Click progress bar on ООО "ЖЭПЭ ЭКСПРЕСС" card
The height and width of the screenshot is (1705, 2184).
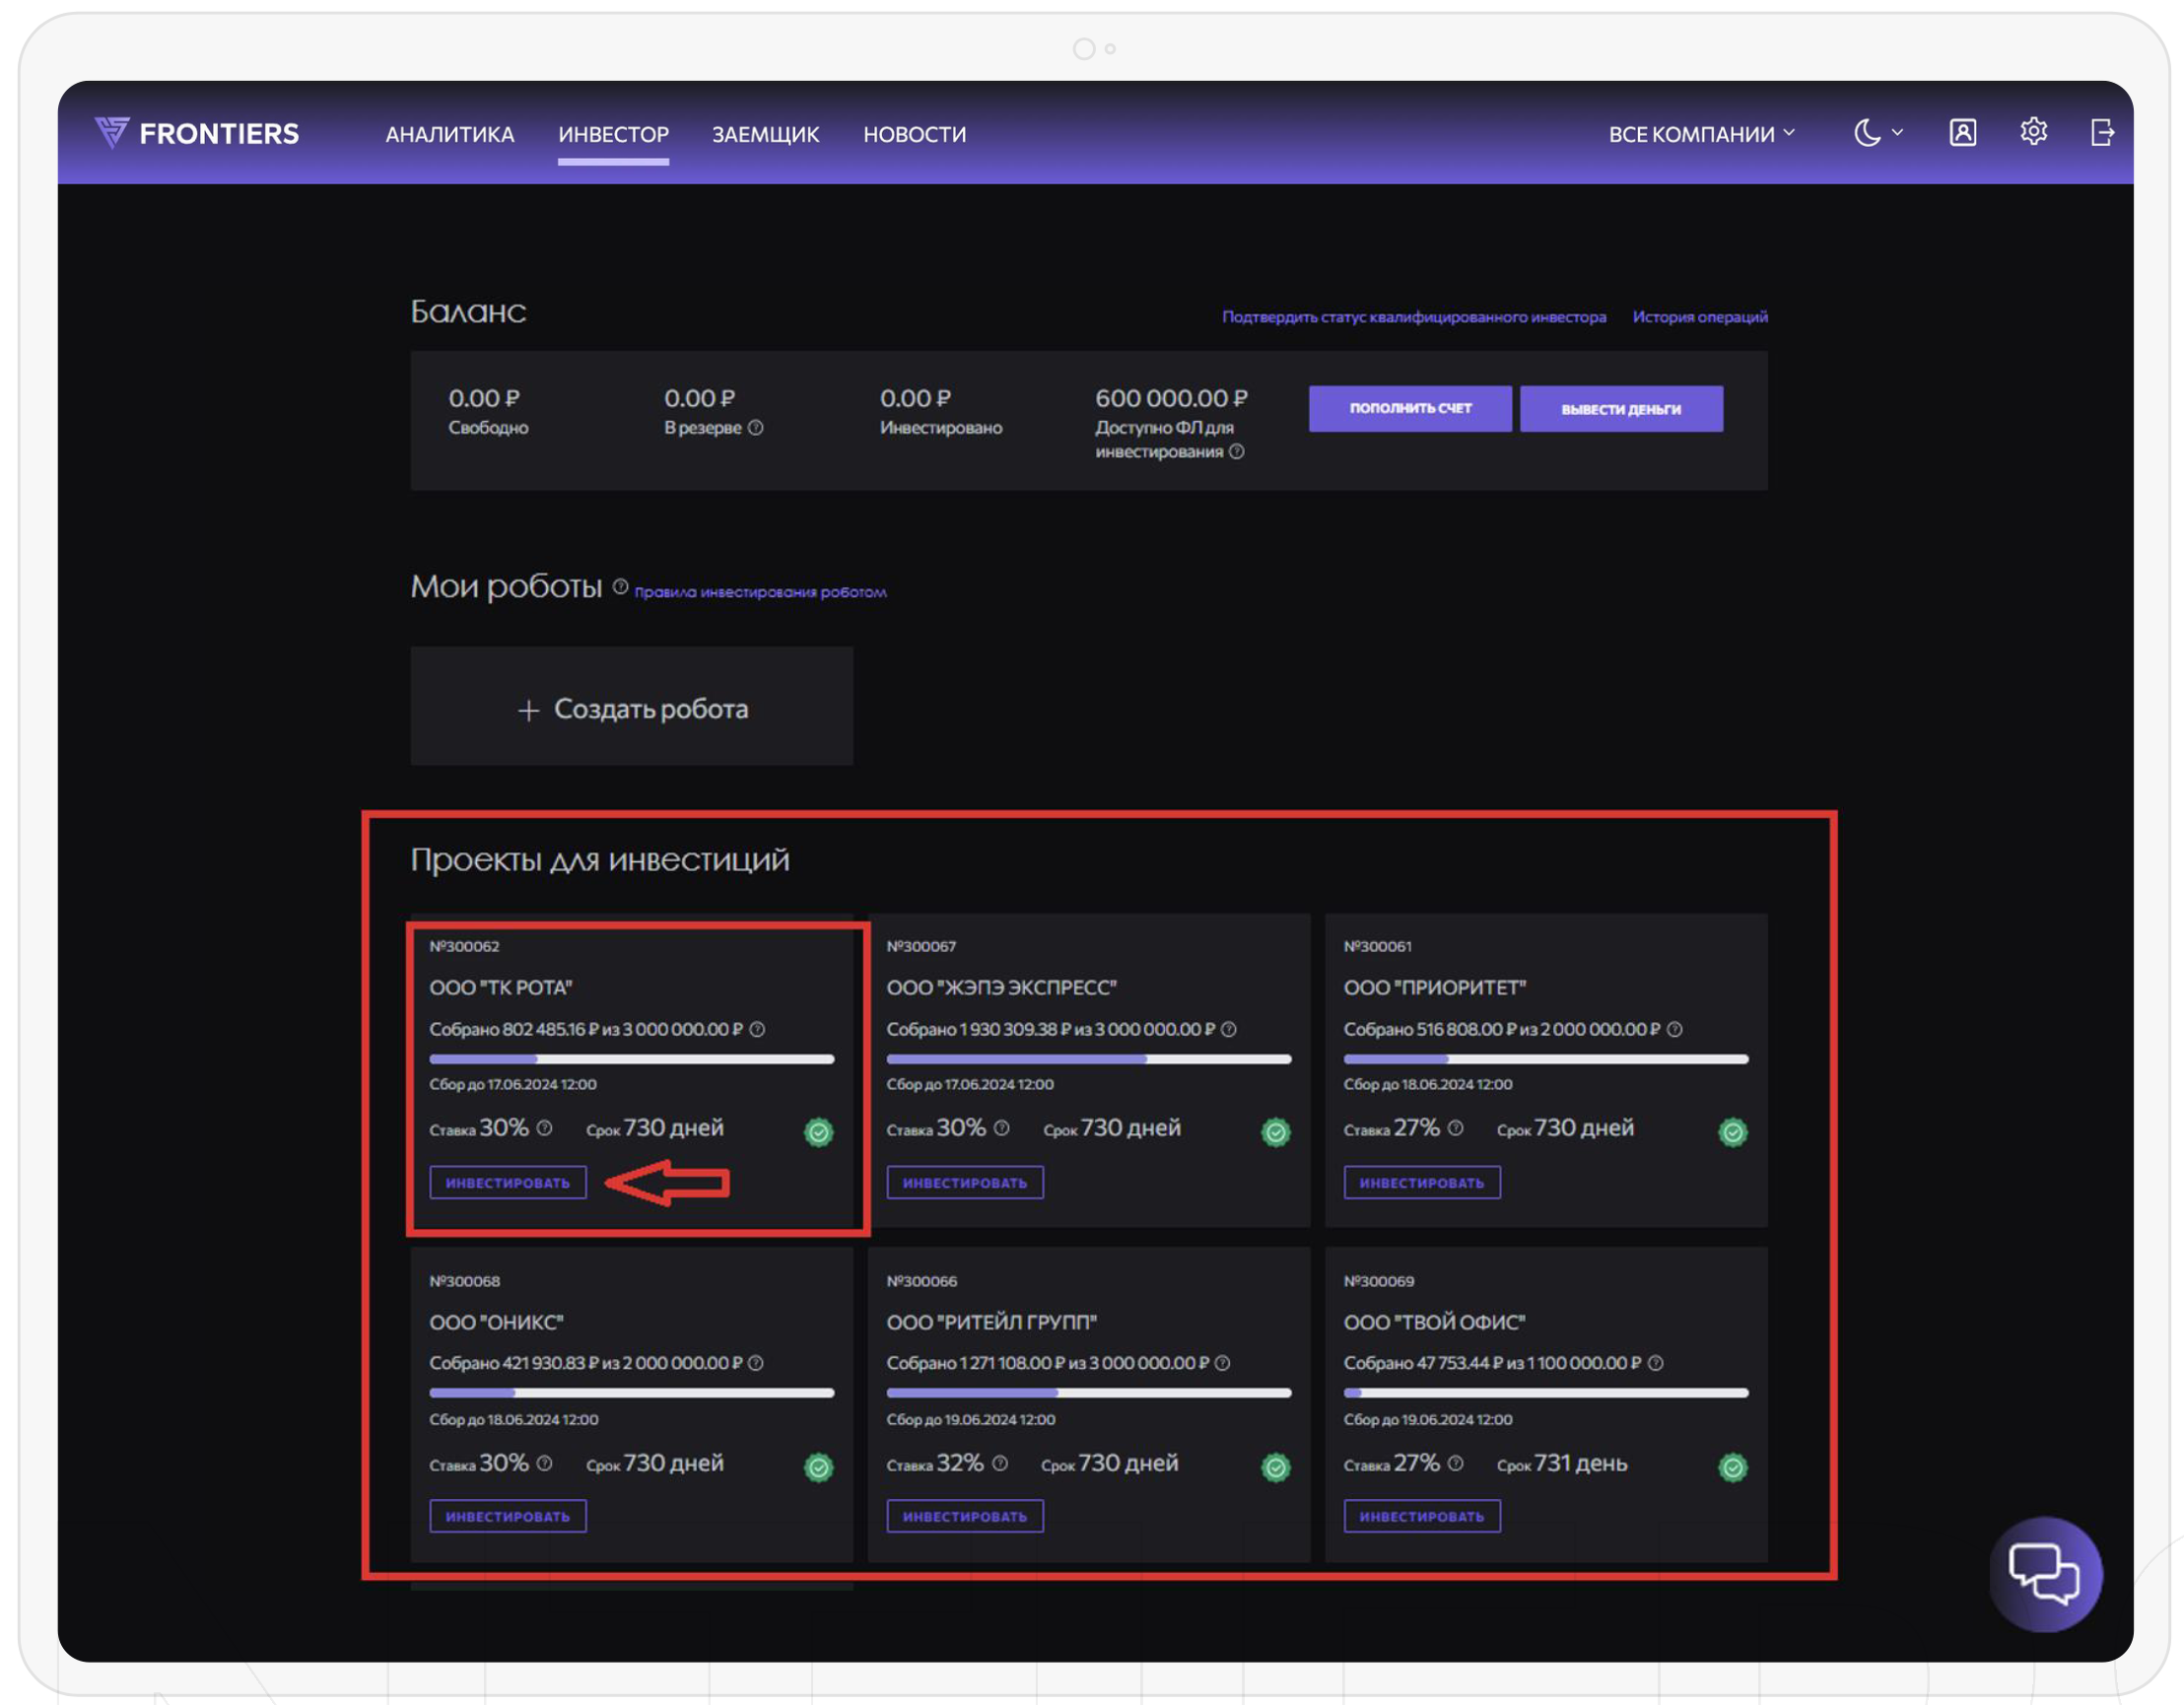1088,1059
